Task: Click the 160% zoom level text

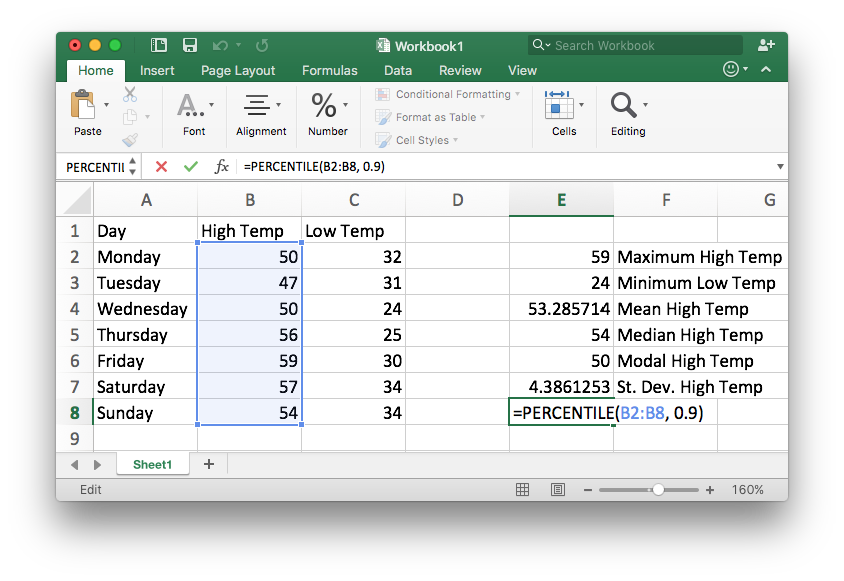Action: [x=747, y=490]
